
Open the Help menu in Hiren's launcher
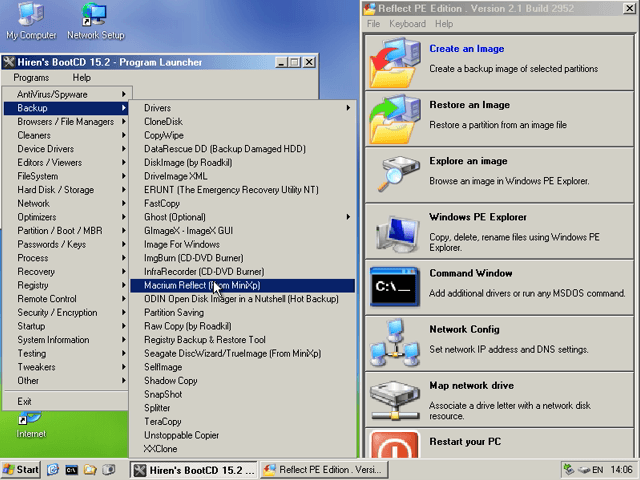[82, 78]
